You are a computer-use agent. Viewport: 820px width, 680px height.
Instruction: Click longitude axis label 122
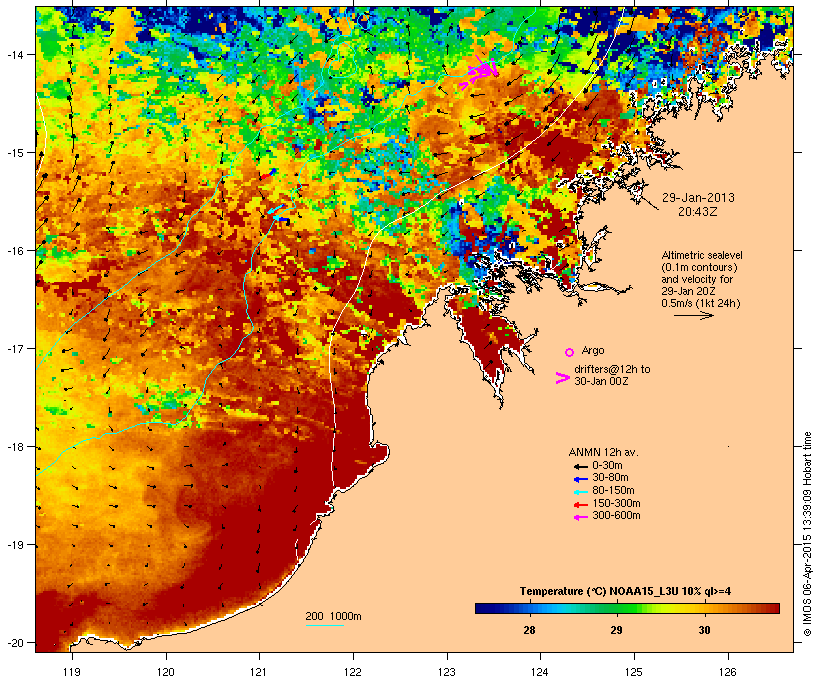click(x=353, y=672)
